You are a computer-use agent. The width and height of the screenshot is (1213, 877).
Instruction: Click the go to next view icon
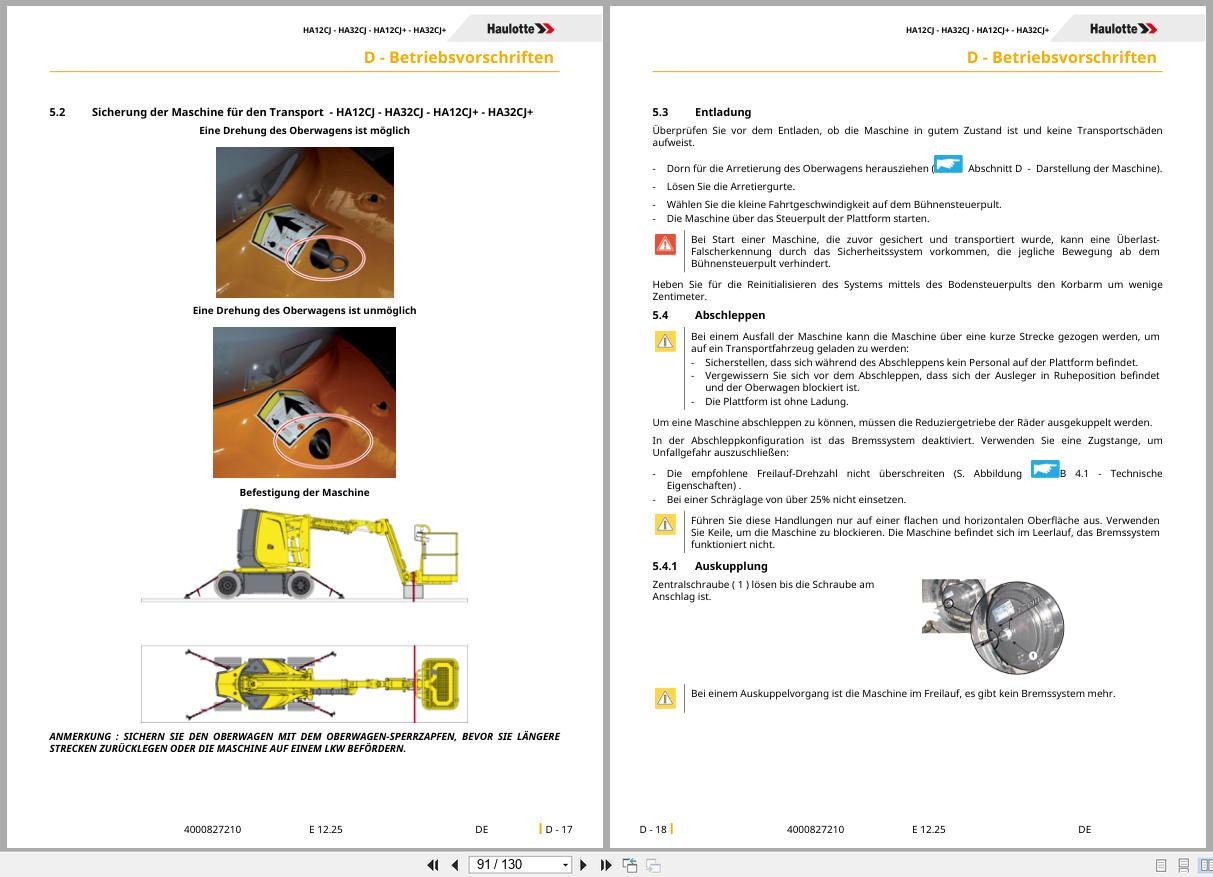[x=653, y=865]
